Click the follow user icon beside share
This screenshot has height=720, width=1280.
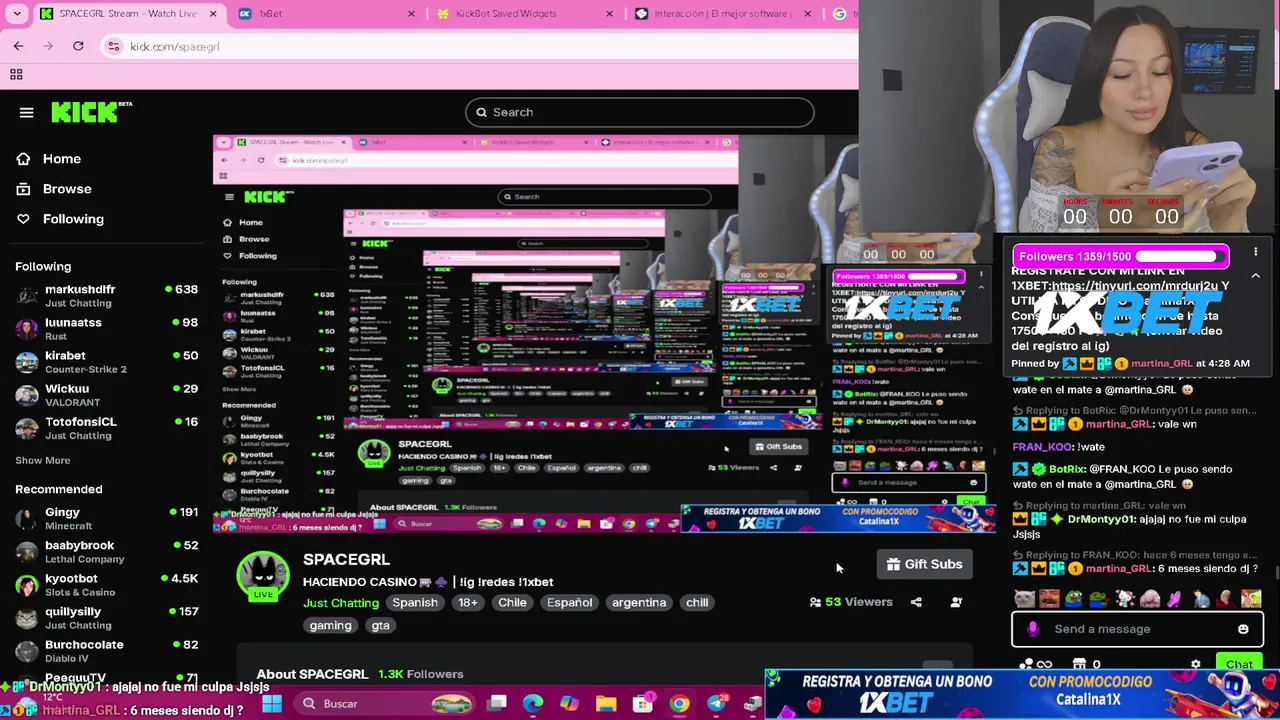956,602
